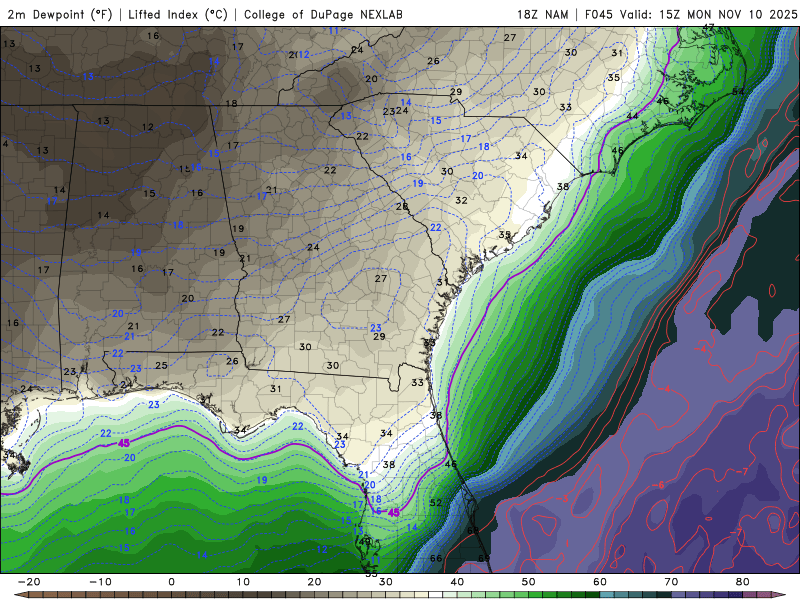800x600 pixels.
Task: Click the dewpoint value 44 on the map
Action: [632, 116]
